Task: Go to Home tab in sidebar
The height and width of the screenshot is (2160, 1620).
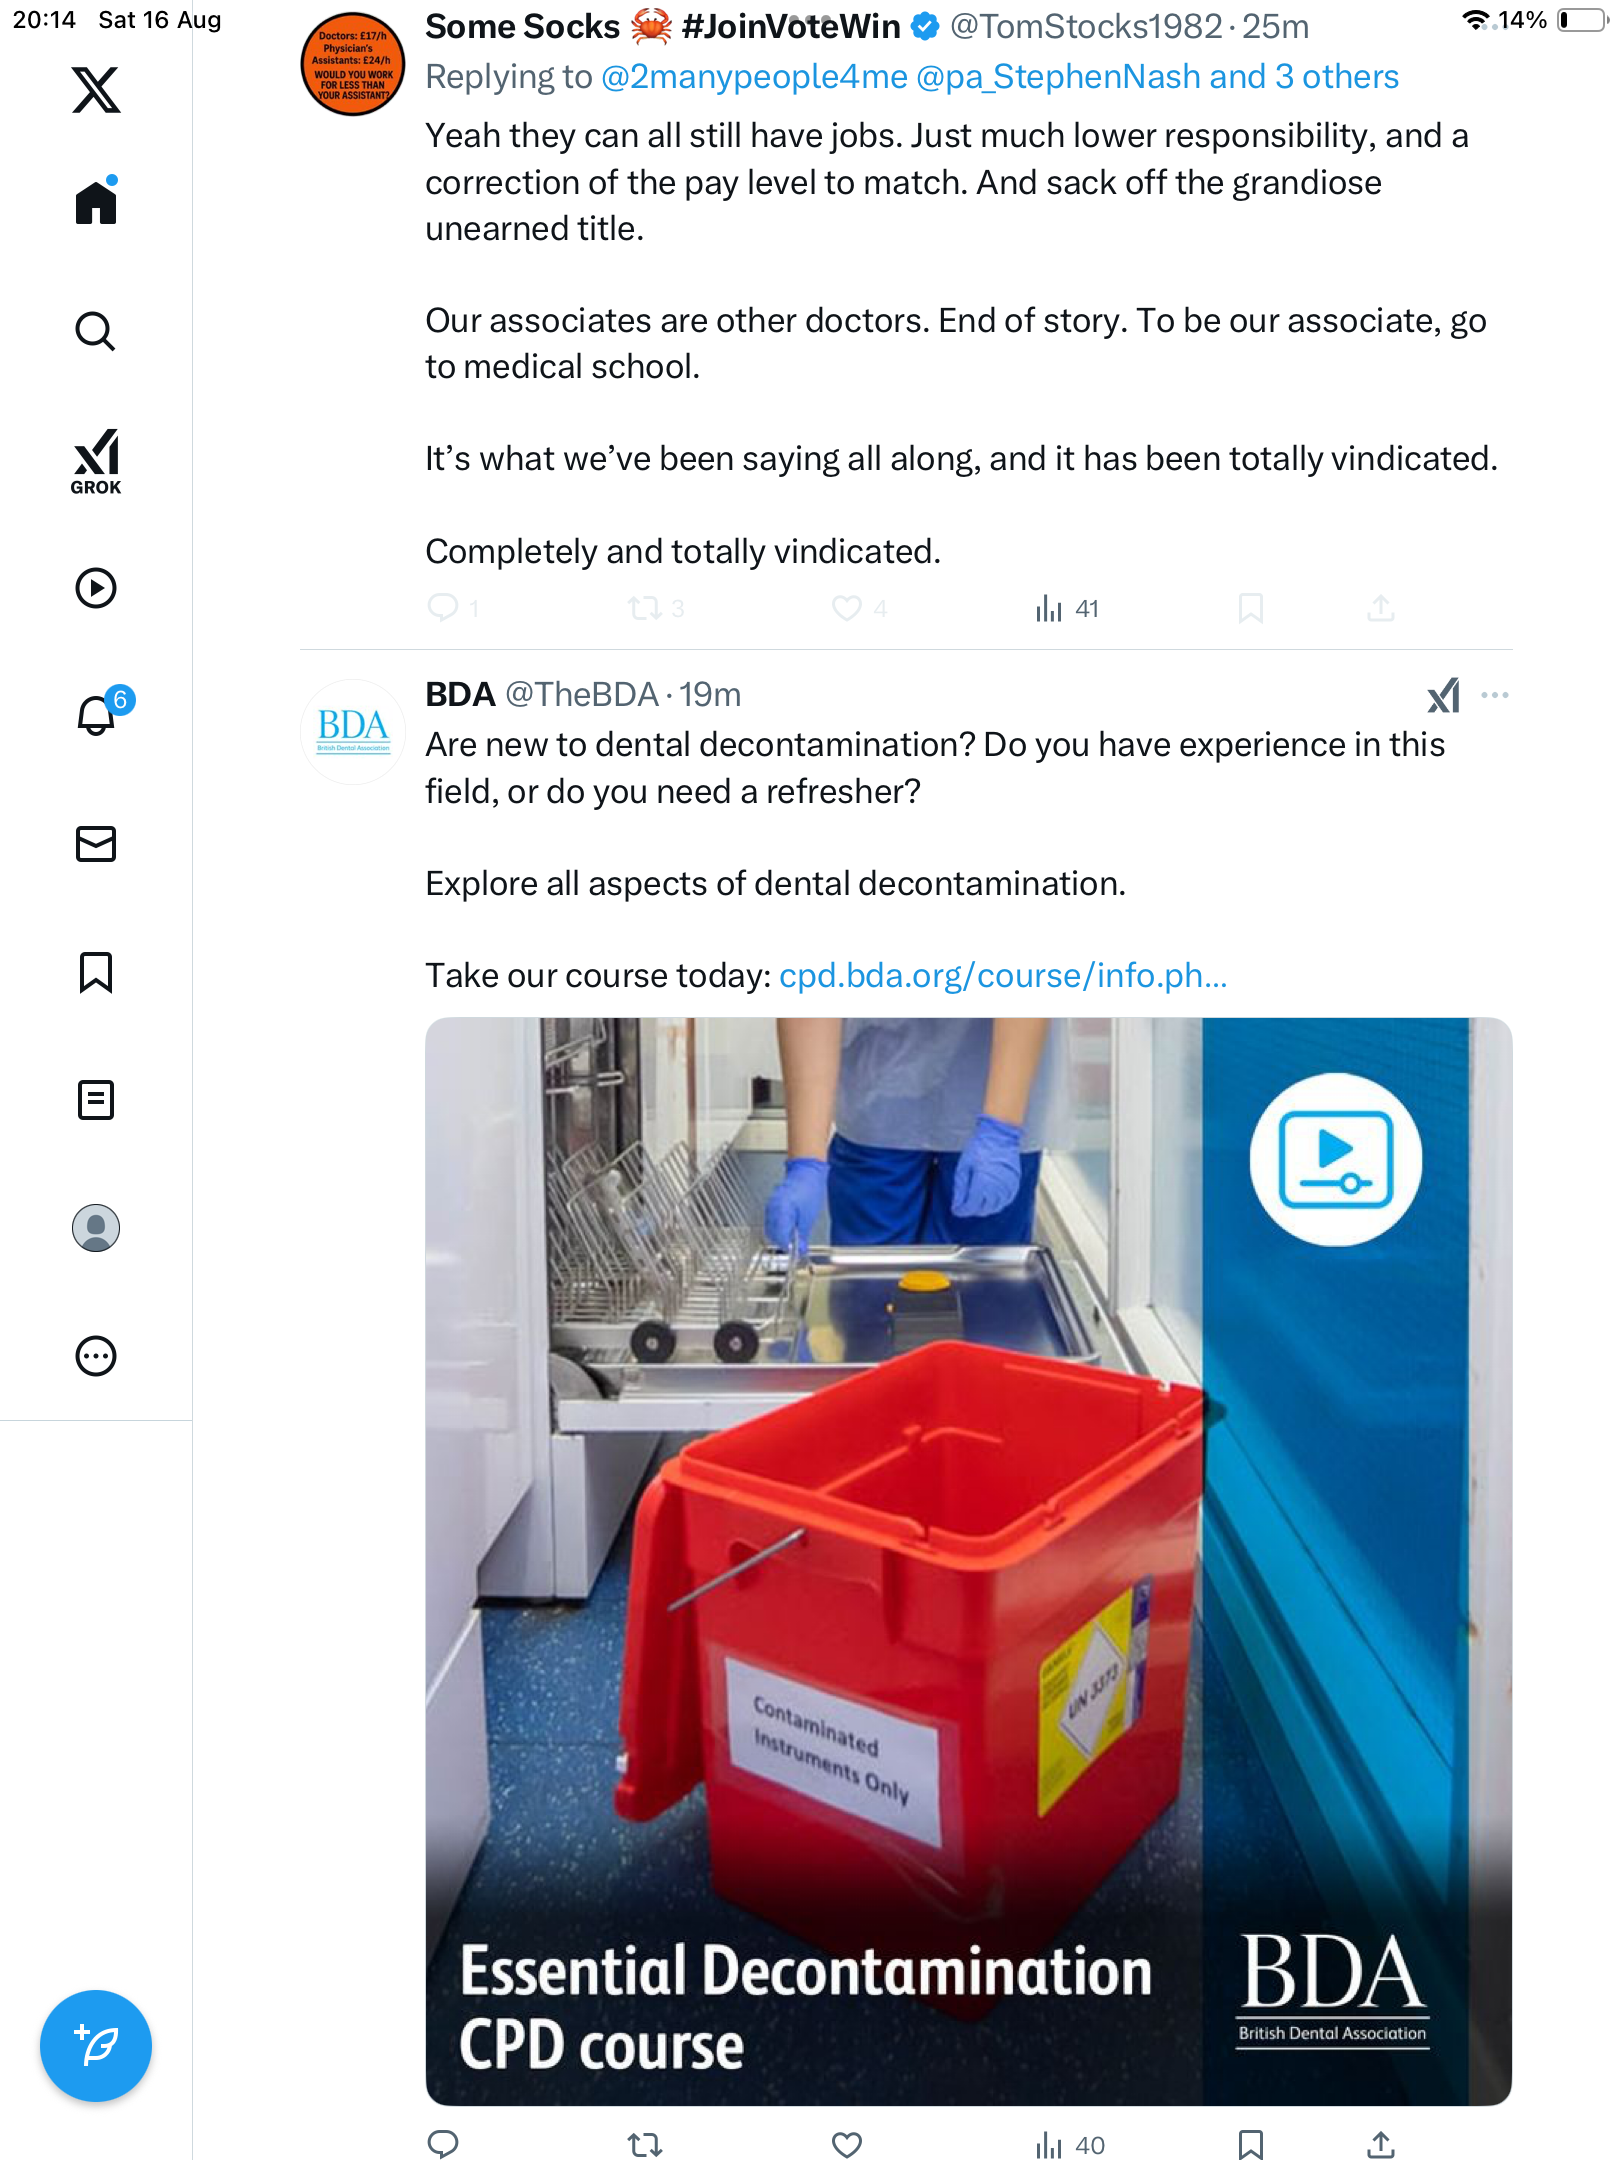Action: 96,203
